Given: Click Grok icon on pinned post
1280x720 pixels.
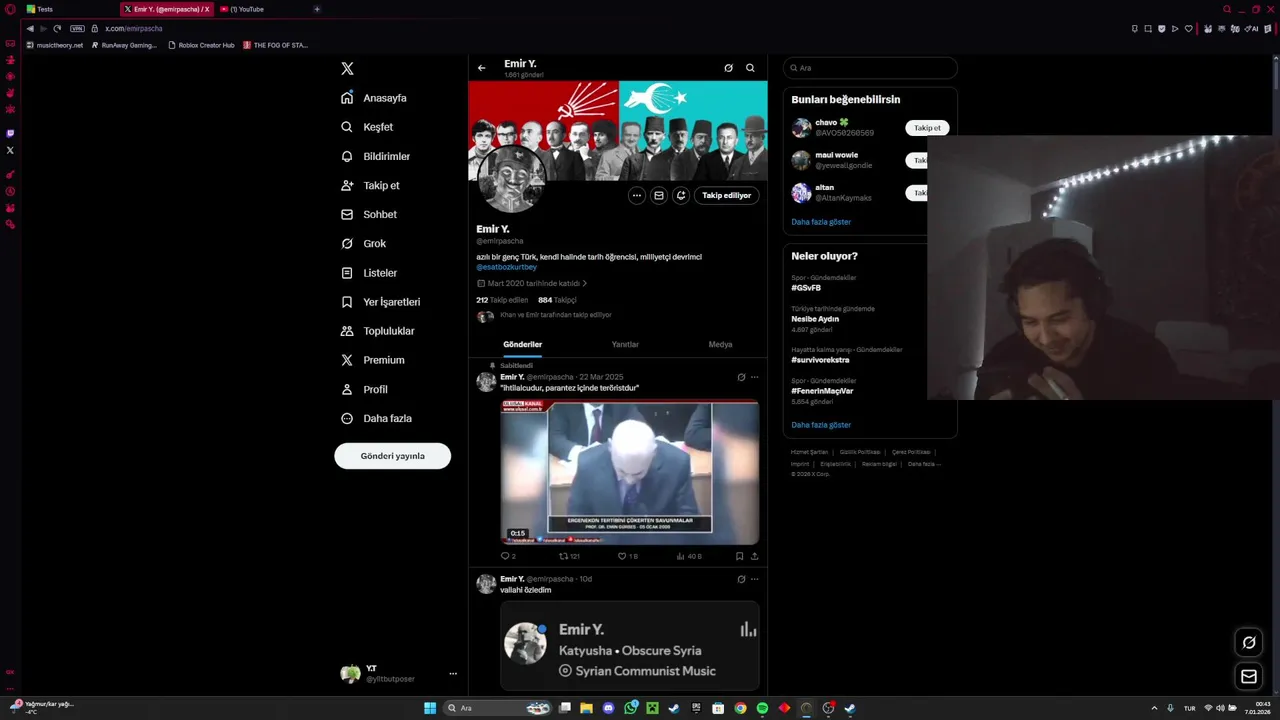Looking at the screenshot, I should coord(741,377).
